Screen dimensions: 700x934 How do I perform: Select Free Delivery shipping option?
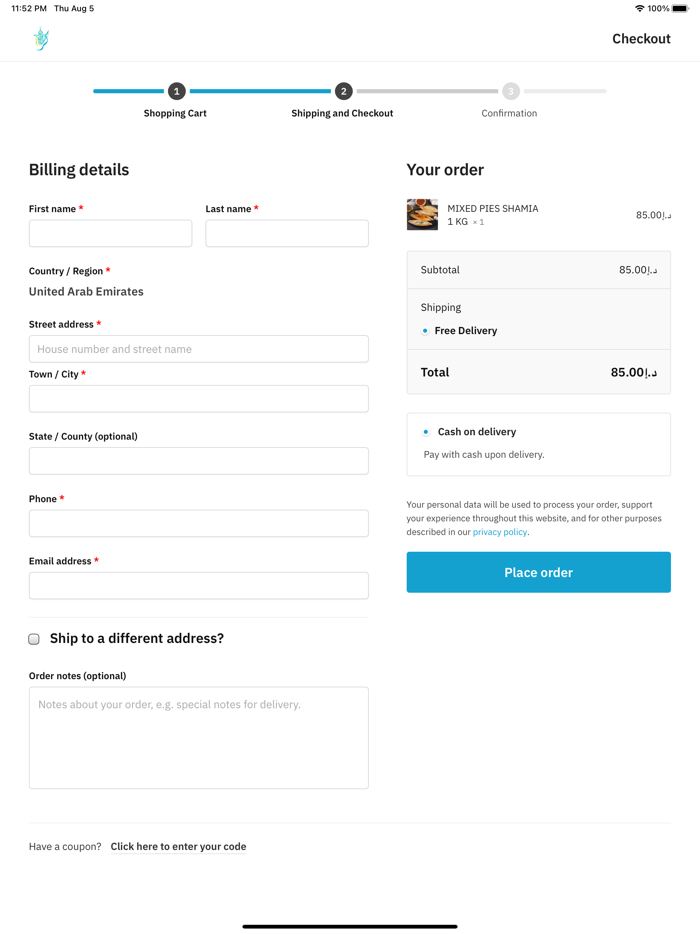point(425,331)
